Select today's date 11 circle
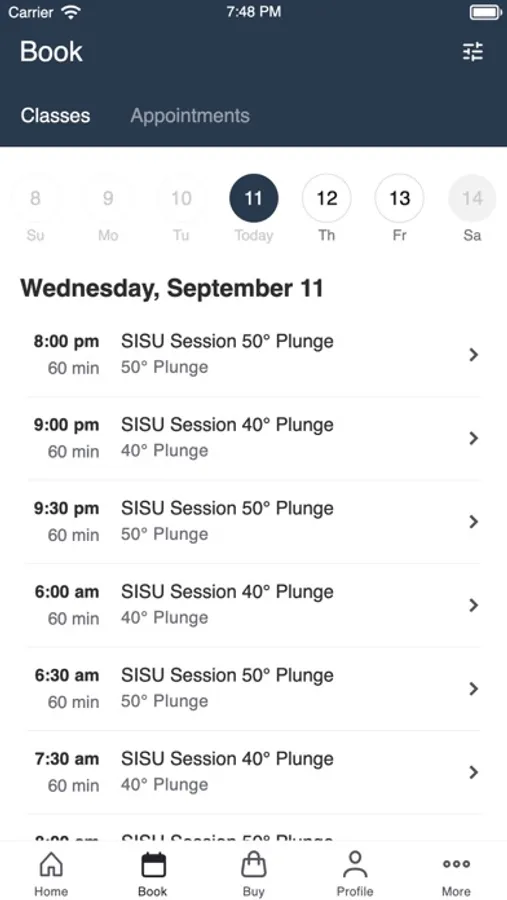The height and width of the screenshot is (900, 507). click(x=254, y=199)
